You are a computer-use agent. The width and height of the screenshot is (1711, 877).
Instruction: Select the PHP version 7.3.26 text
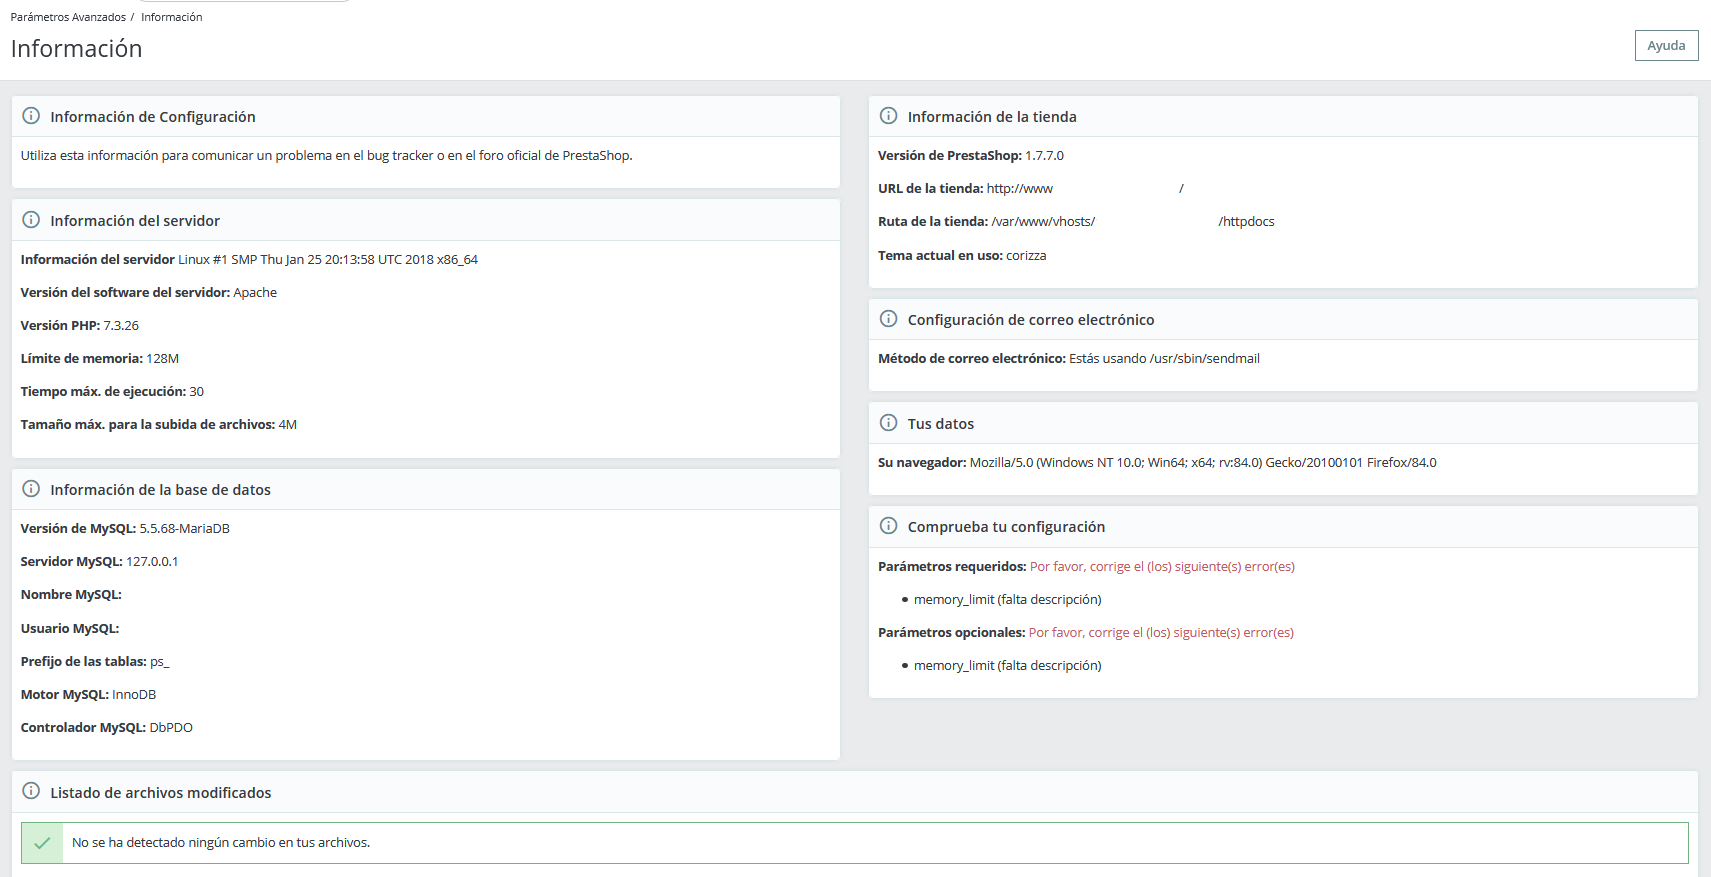click(121, 326)
